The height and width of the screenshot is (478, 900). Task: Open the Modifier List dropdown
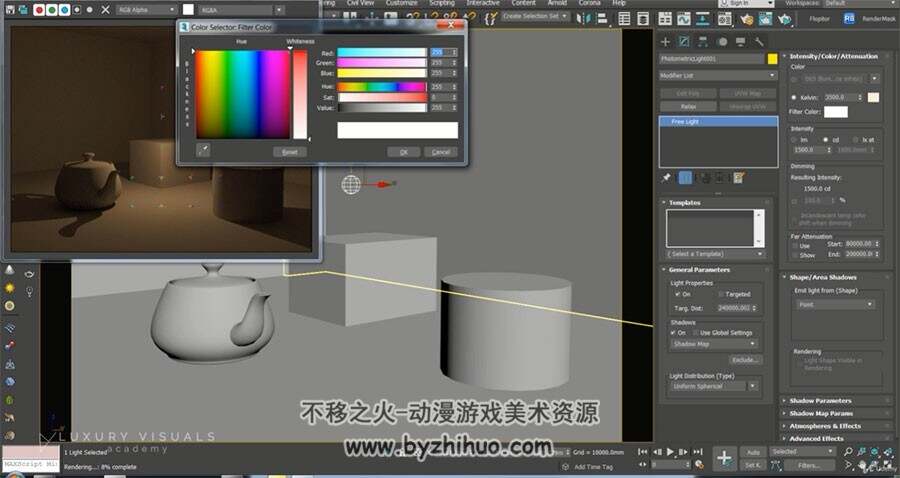click(x=717, y=76)
